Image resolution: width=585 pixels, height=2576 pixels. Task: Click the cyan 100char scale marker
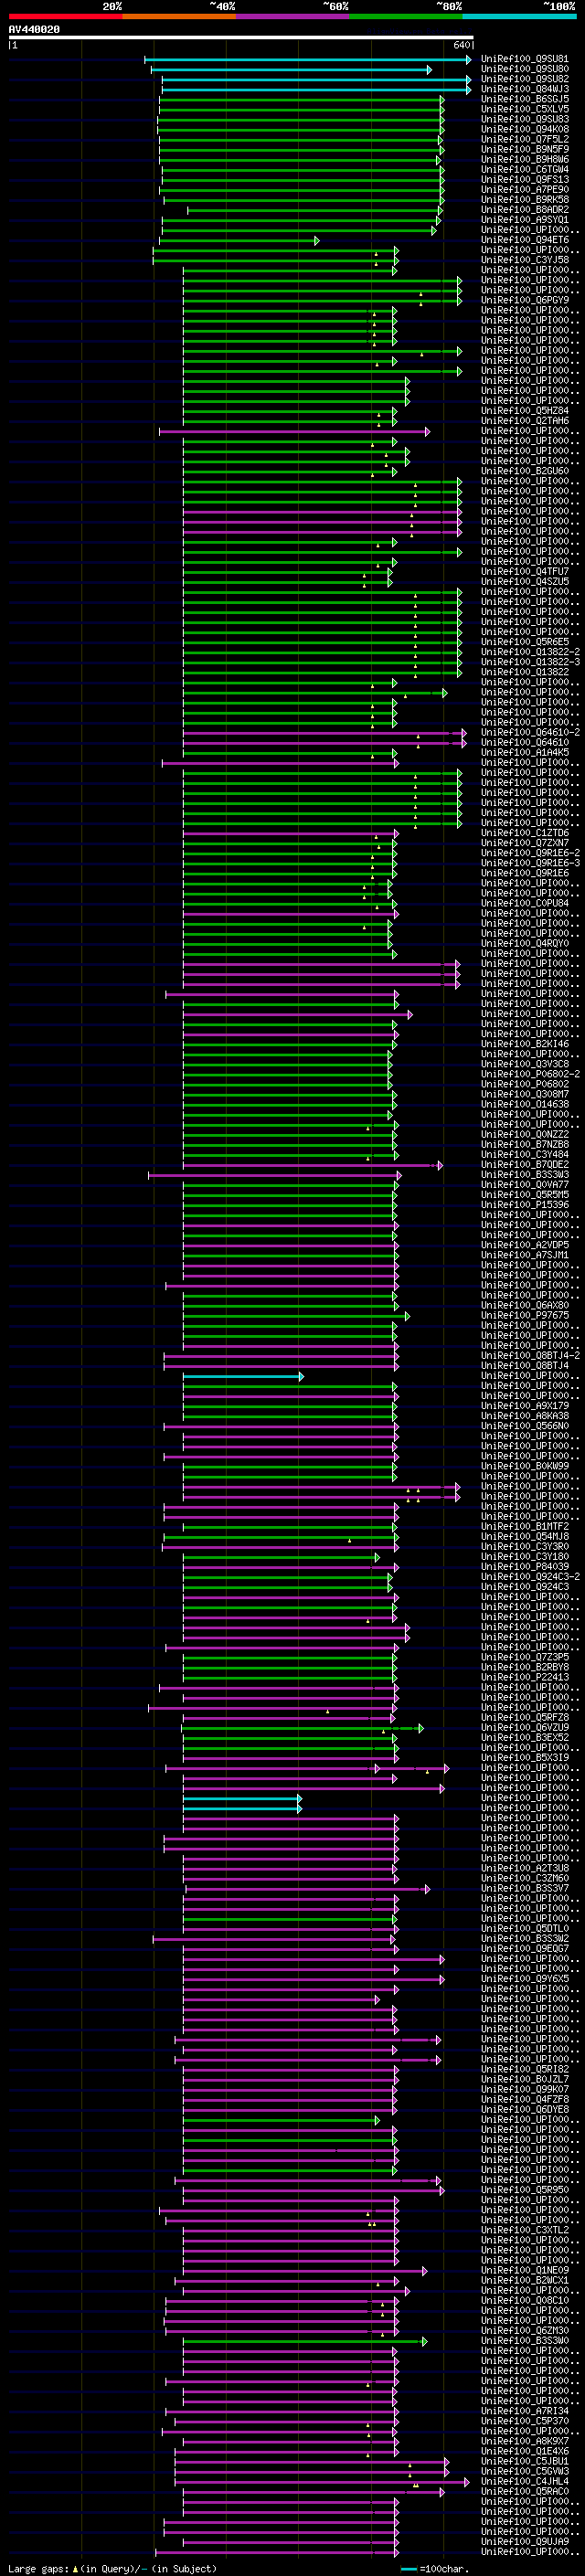click(409, 2569)
